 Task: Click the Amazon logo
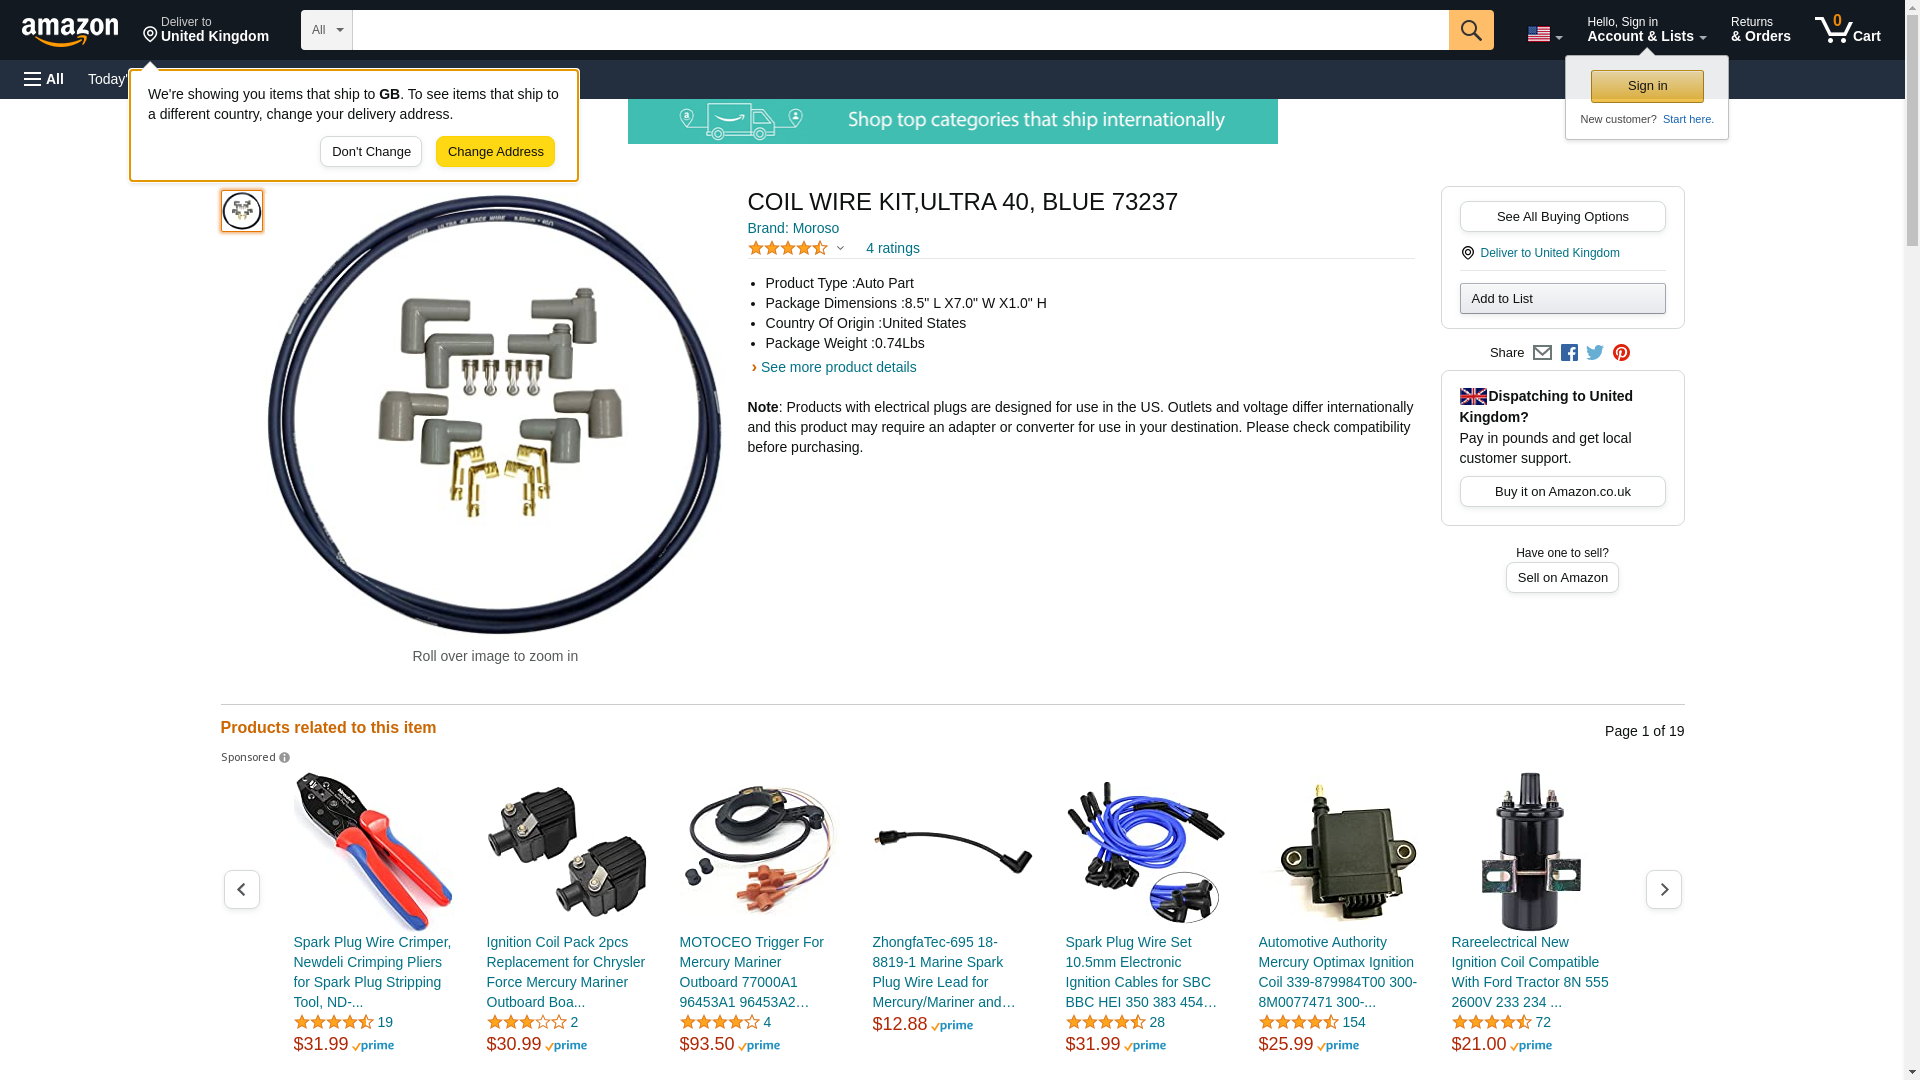coord(70,31)
